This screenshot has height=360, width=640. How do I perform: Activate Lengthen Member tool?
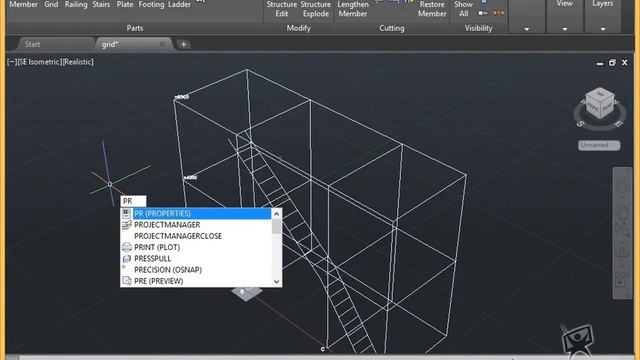point(353,9)
